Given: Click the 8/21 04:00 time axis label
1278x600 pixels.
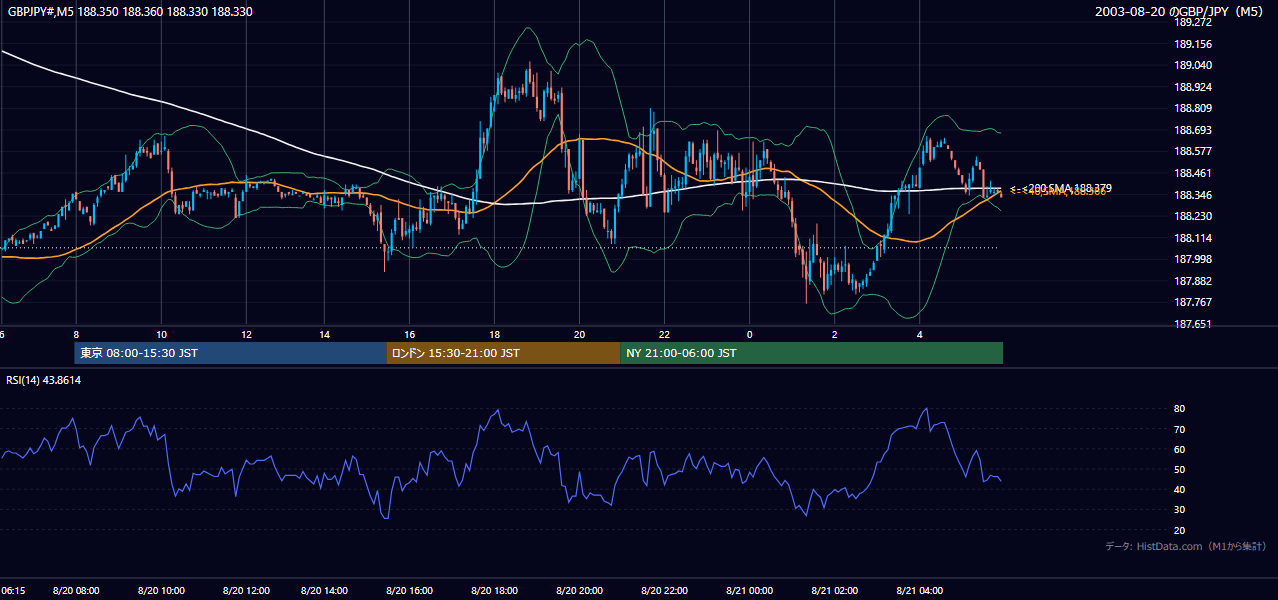Looking at the screenshot, I should pos(919,591).
